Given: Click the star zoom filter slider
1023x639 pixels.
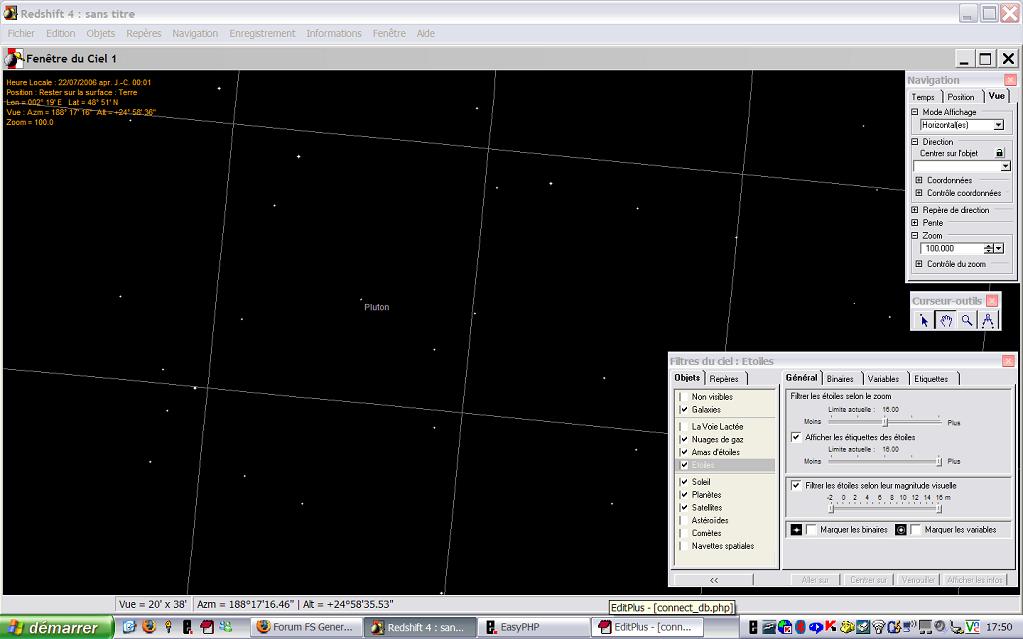Looking at the screenshot, I should pos(885,422).
